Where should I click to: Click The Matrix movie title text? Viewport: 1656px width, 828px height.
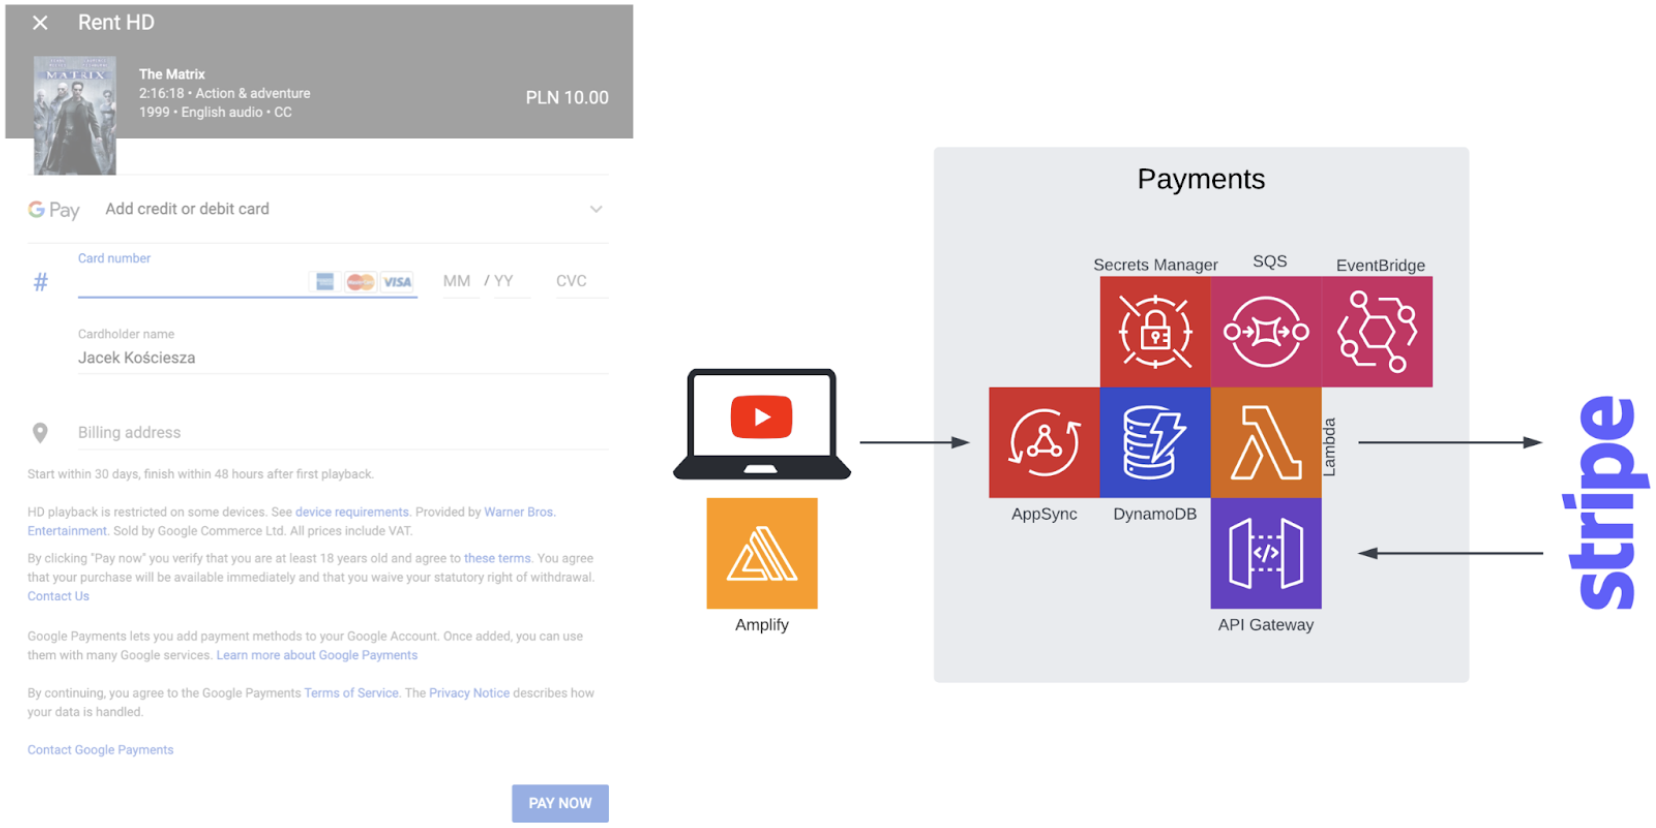172,74
